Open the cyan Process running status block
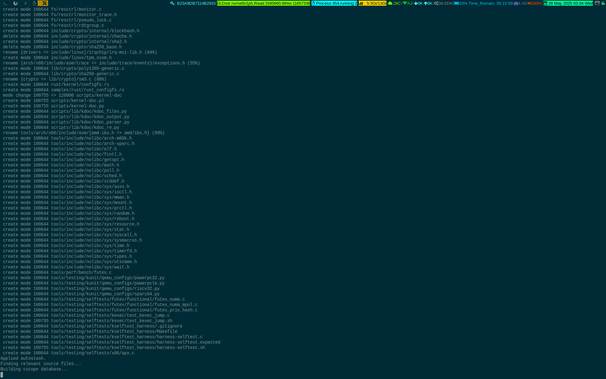 pos(334,3)
